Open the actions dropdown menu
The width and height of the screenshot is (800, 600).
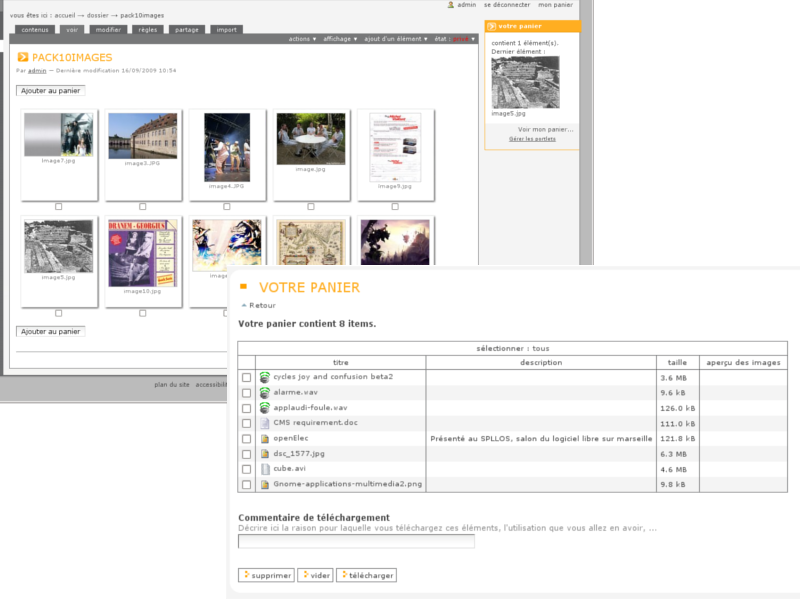[302, 39]
